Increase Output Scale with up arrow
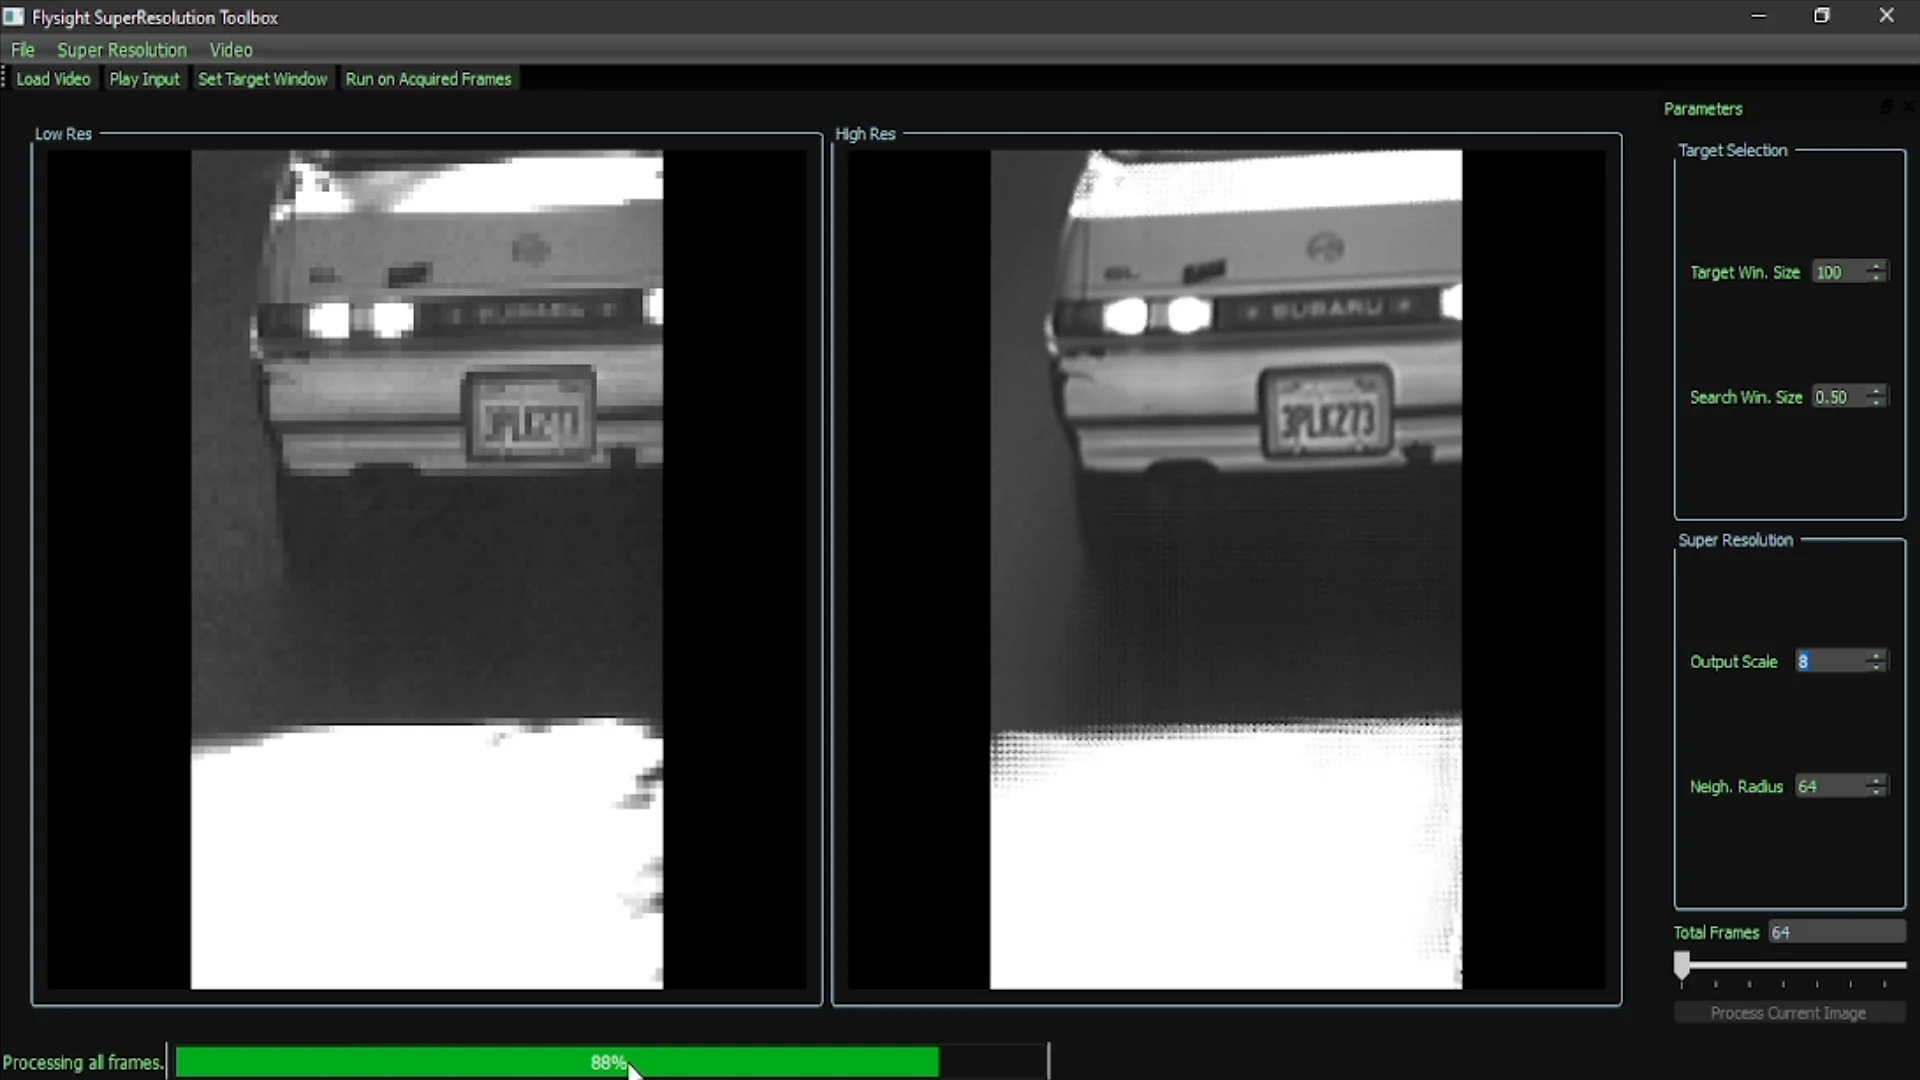 pyautogui.click(x=1876, y=655)
